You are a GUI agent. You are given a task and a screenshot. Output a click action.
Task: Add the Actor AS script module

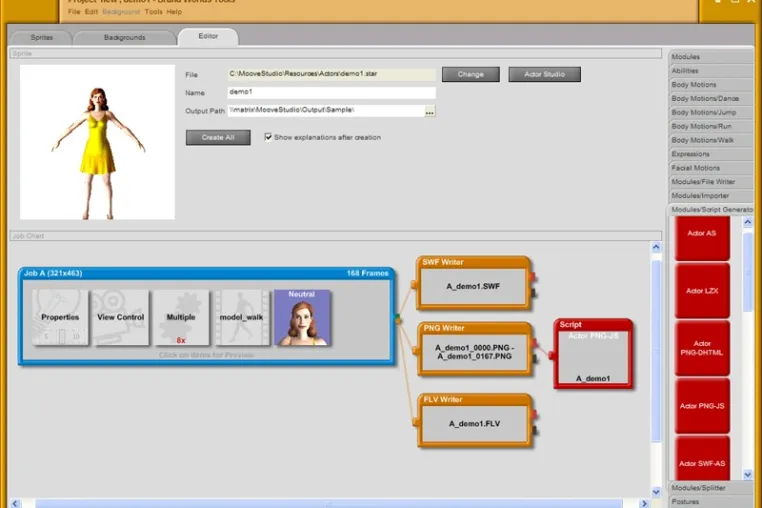pos(702,238)
